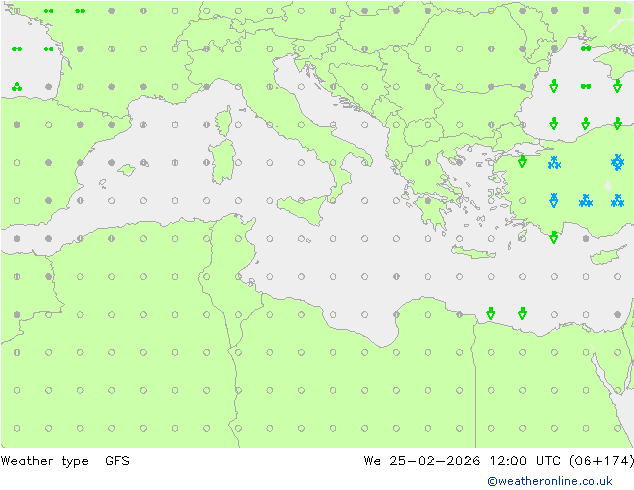The image size is (634, 490).
Task: Open the weatheronline.co.uk copyright link
Action: click(549, 481)
